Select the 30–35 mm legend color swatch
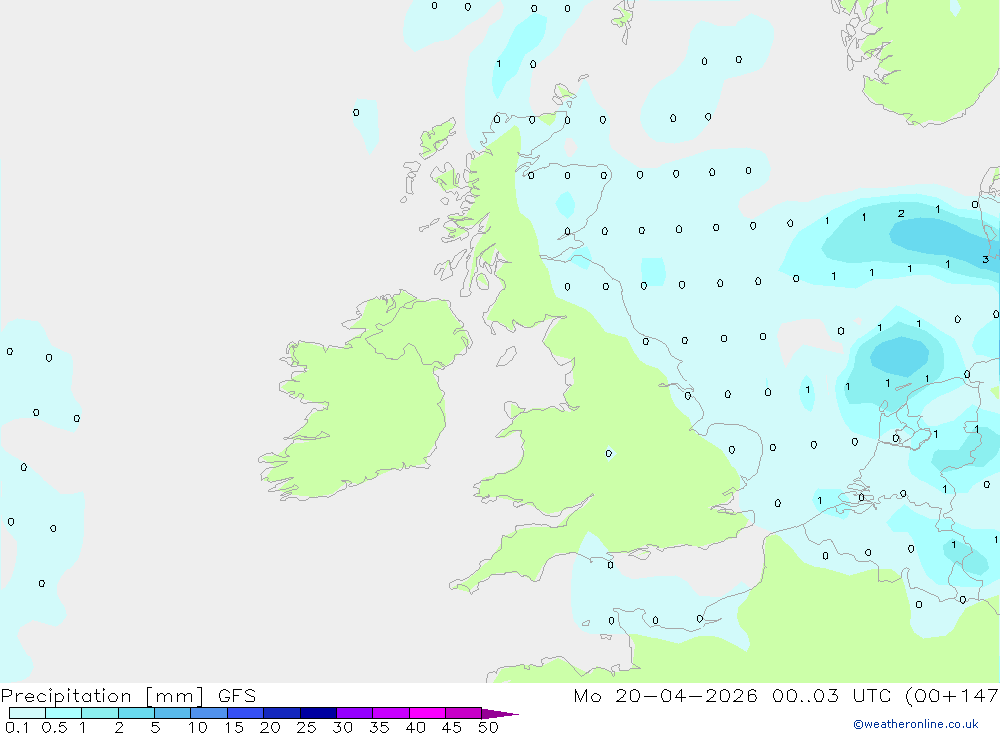 355,713
